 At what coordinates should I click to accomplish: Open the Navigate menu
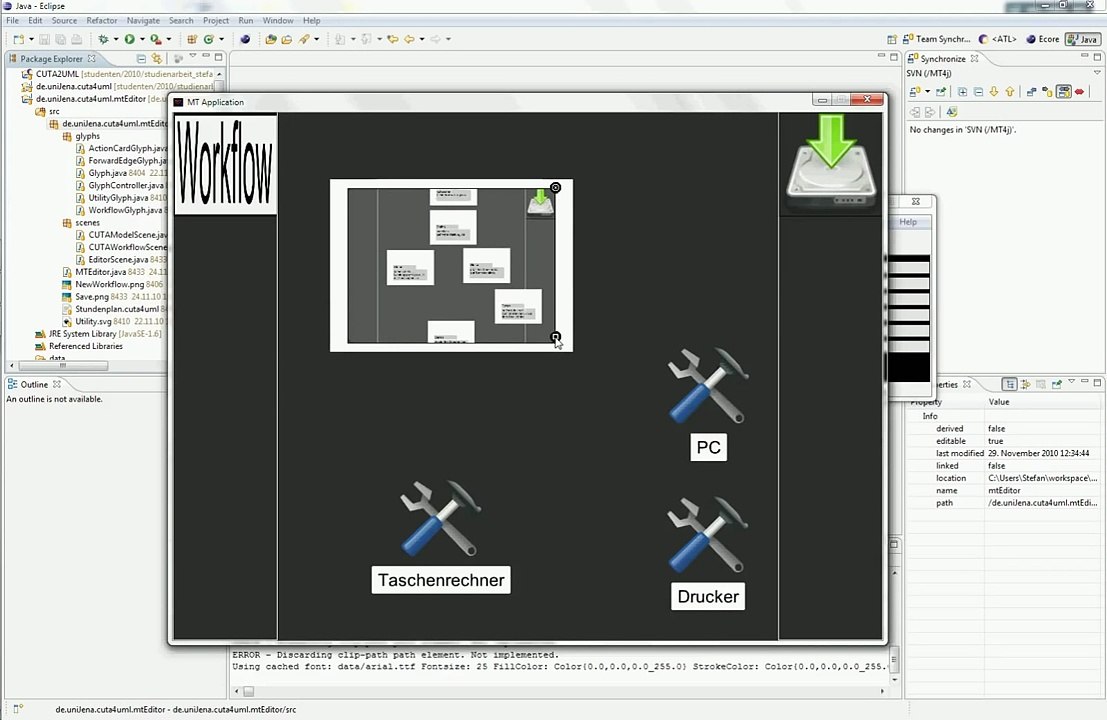[x=143, y=20]
